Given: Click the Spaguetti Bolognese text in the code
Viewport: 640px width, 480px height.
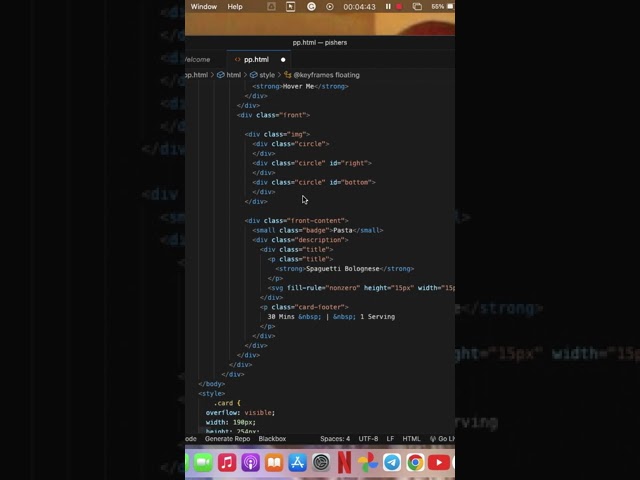Looking at the screenshot, I should [343, 269].
